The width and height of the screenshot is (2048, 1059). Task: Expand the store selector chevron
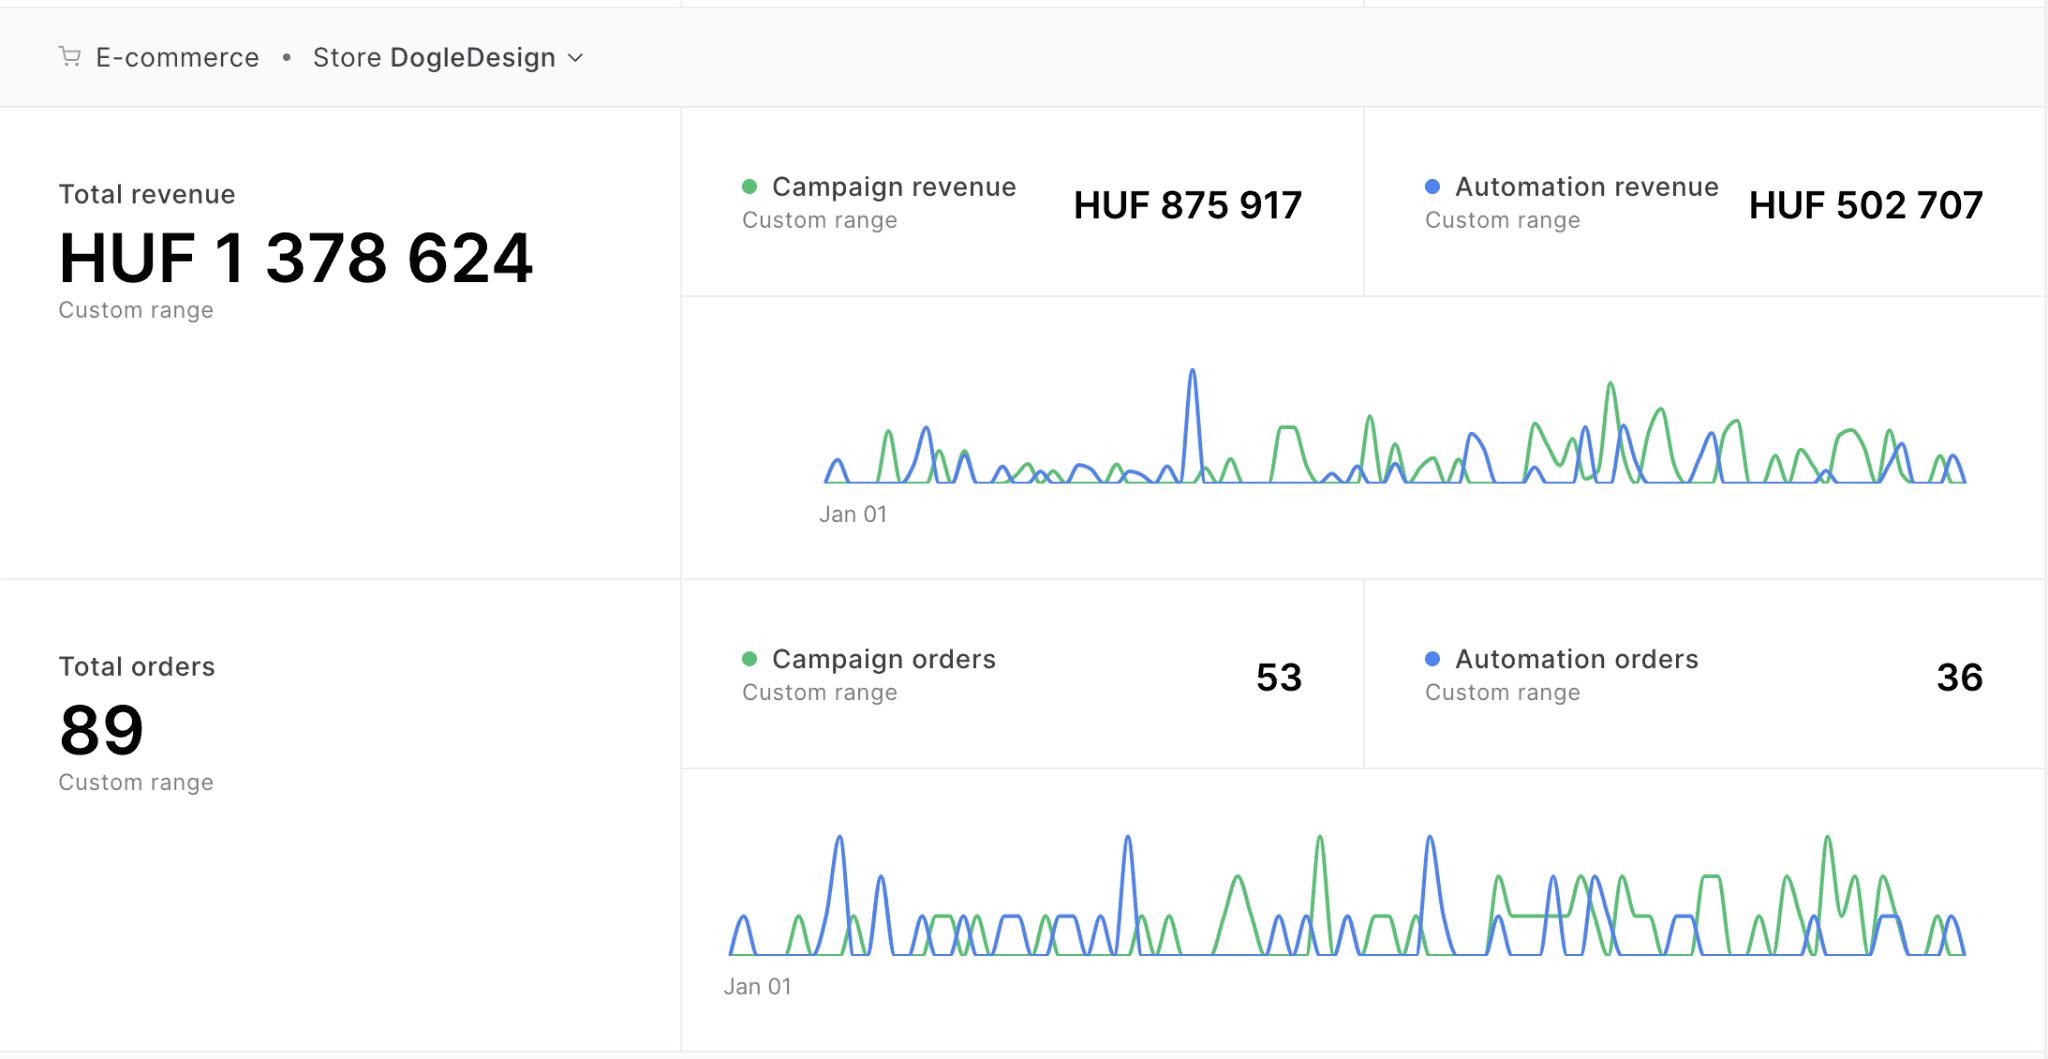[x=576, y=58]
